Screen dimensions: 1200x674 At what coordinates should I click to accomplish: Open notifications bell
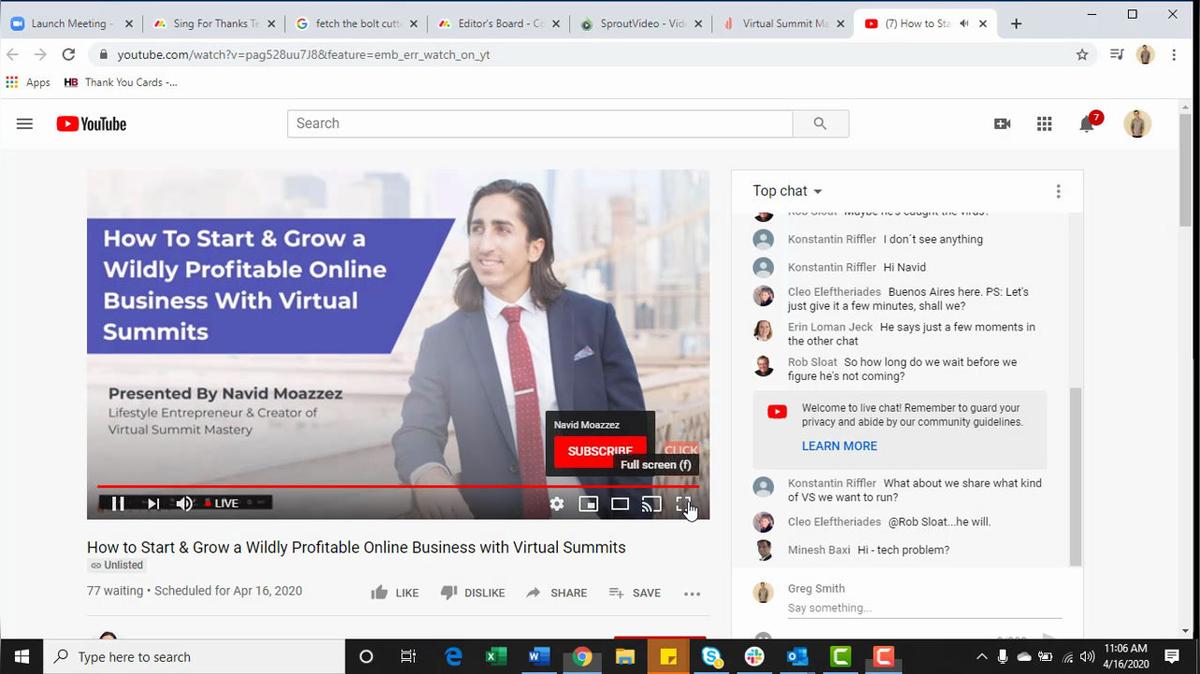1086,124
